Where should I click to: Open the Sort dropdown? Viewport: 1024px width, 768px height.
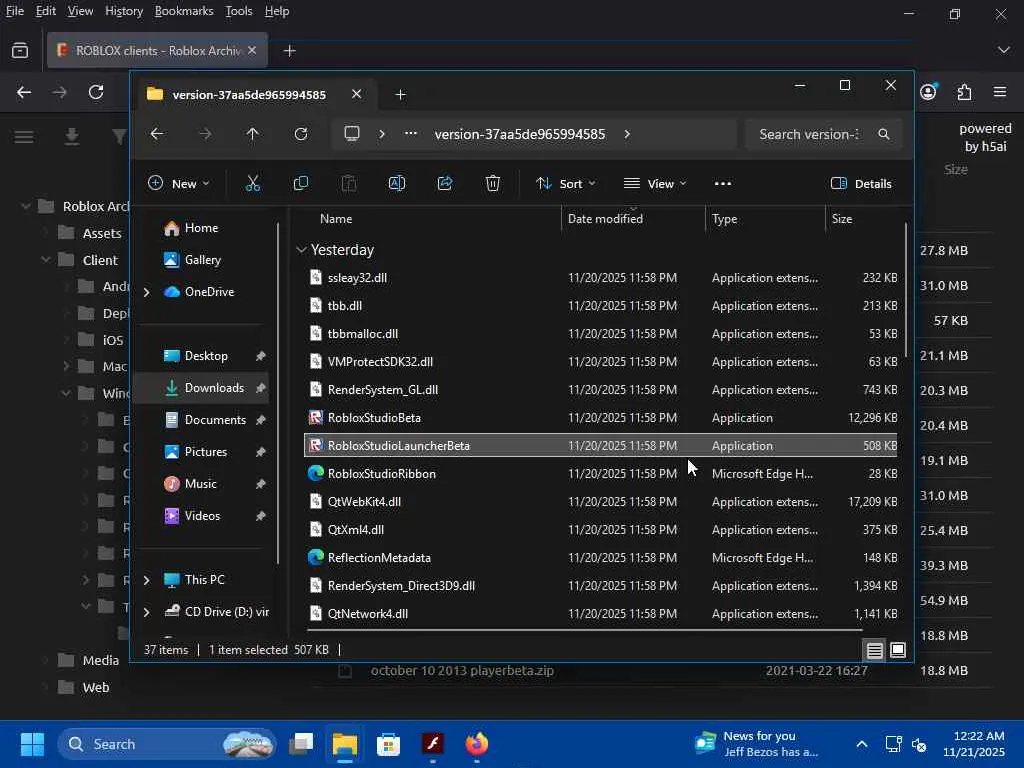pos(565,184)
